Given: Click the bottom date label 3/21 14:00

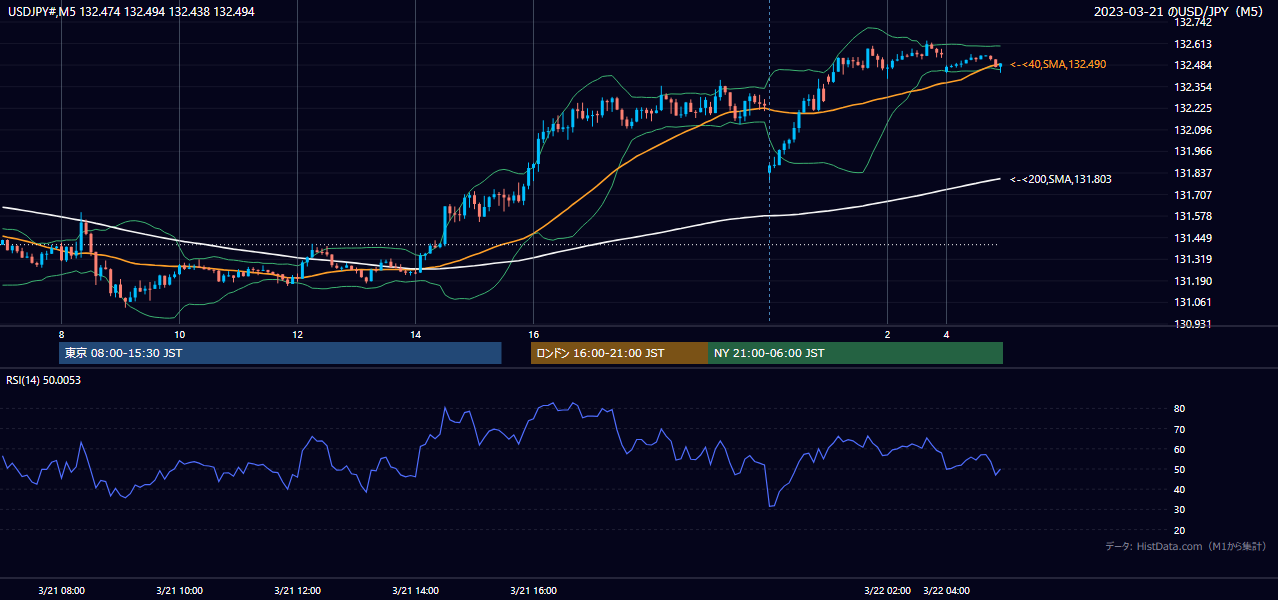Looking at the screenshot, I should pos(415,590).
